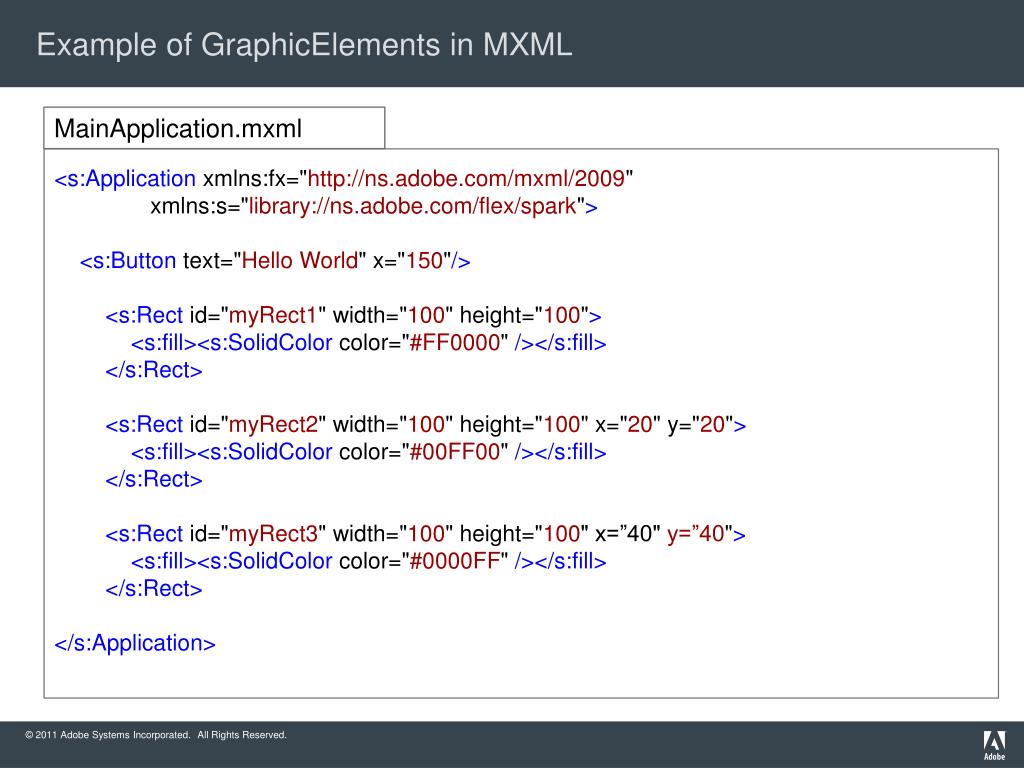Select the #0000FF blue color value
Viewport: 1024px width, 768px height.
[455, 561]
